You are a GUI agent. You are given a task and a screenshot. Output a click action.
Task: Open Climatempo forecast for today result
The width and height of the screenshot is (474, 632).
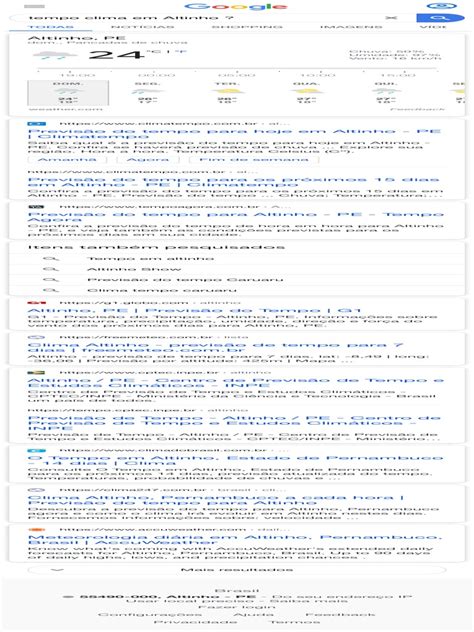pyautogui.click(x=234, y=134)
